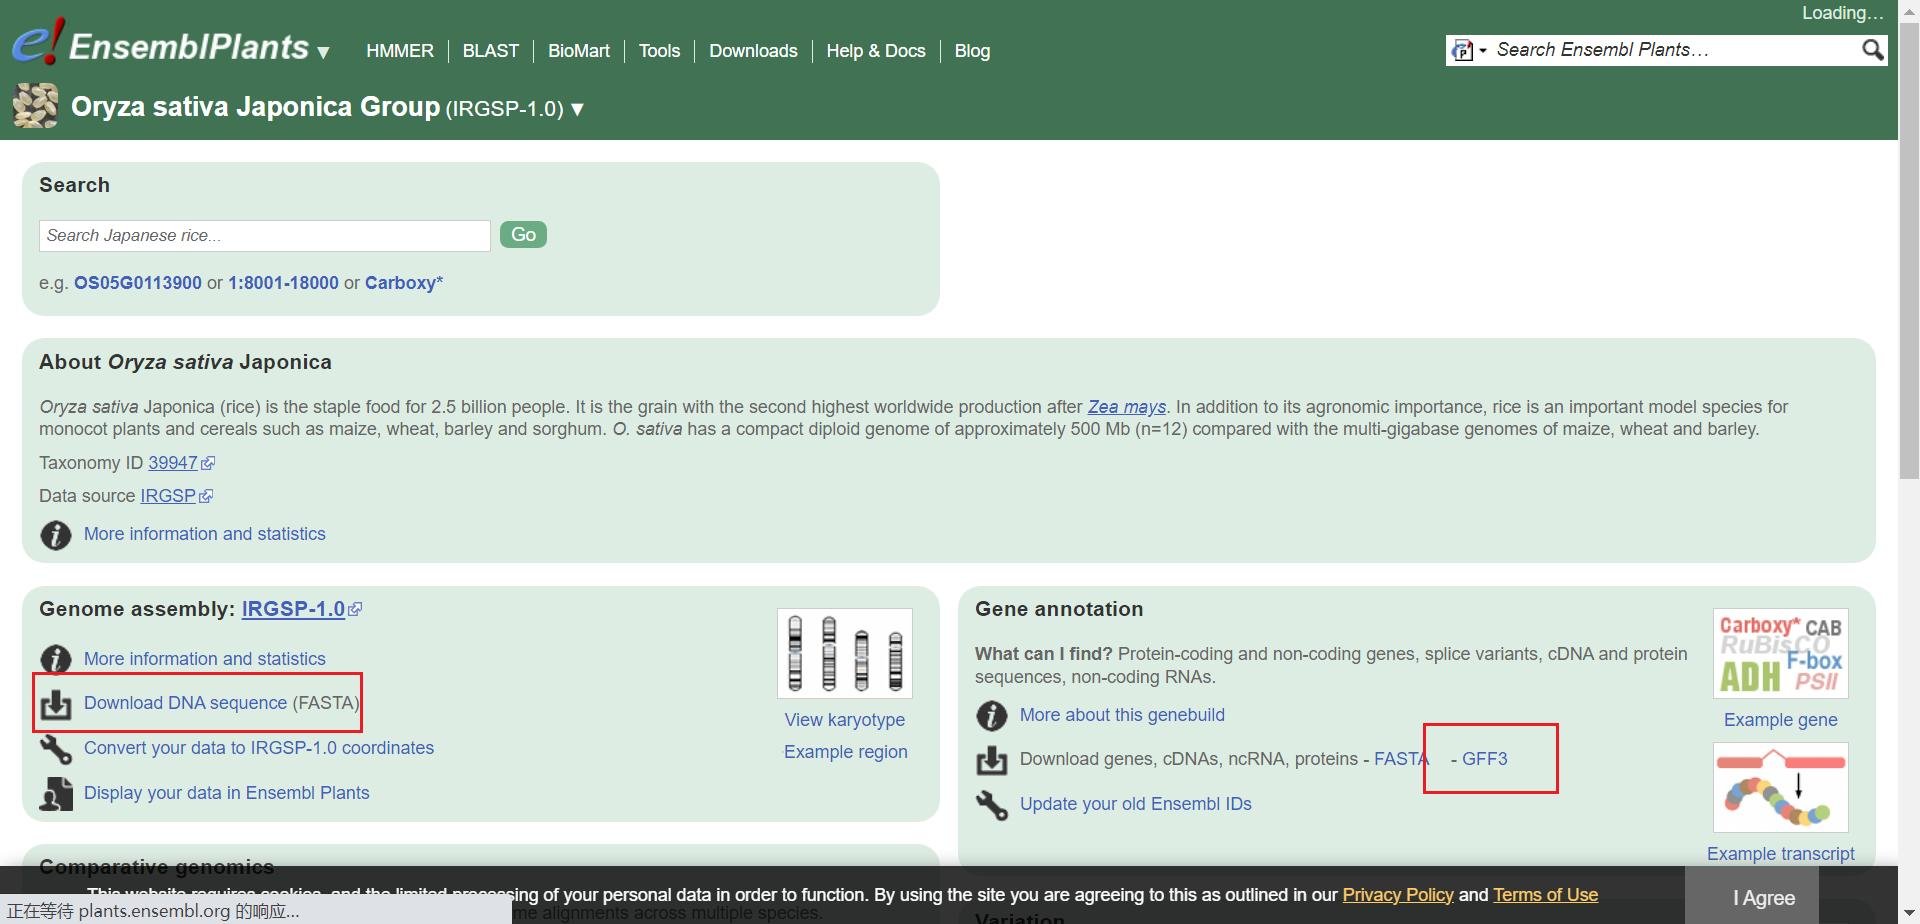
Task: Open the Example gene link
Action: (x=1781, y=720)
